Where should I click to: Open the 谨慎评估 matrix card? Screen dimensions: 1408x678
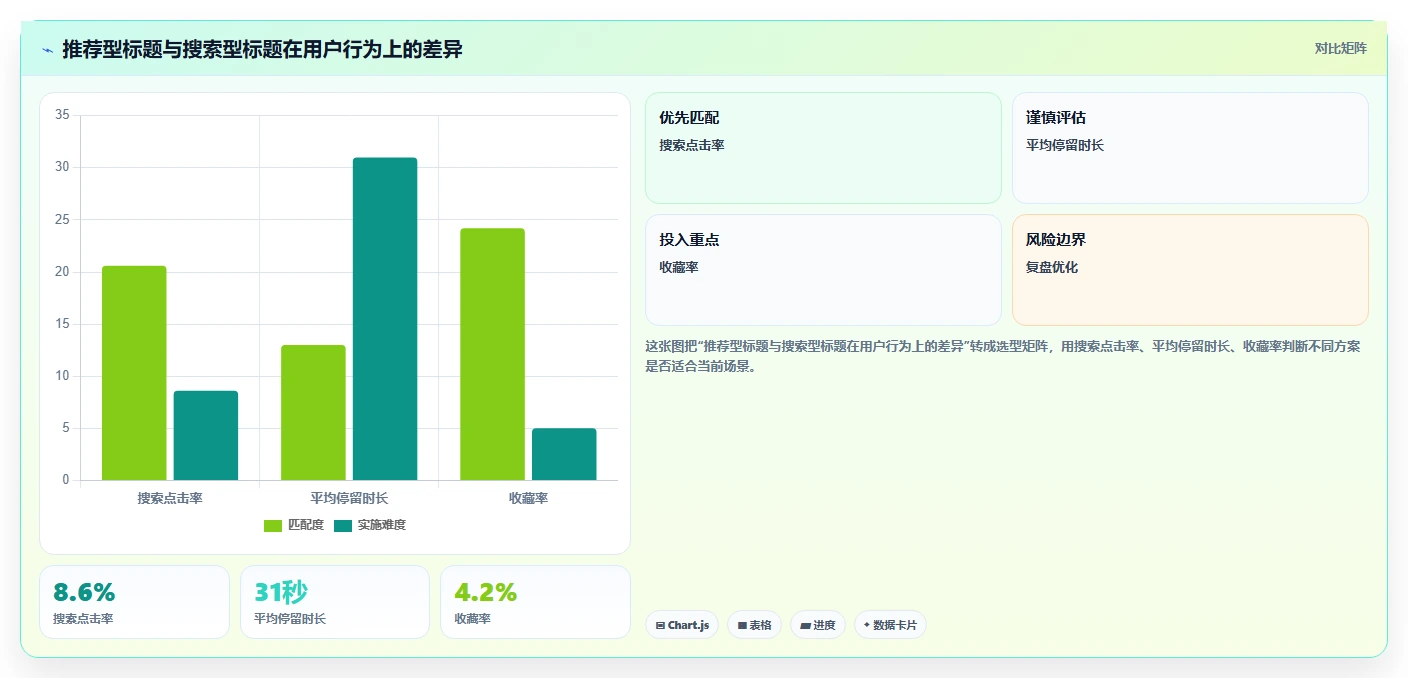(x=1190, y=148)
